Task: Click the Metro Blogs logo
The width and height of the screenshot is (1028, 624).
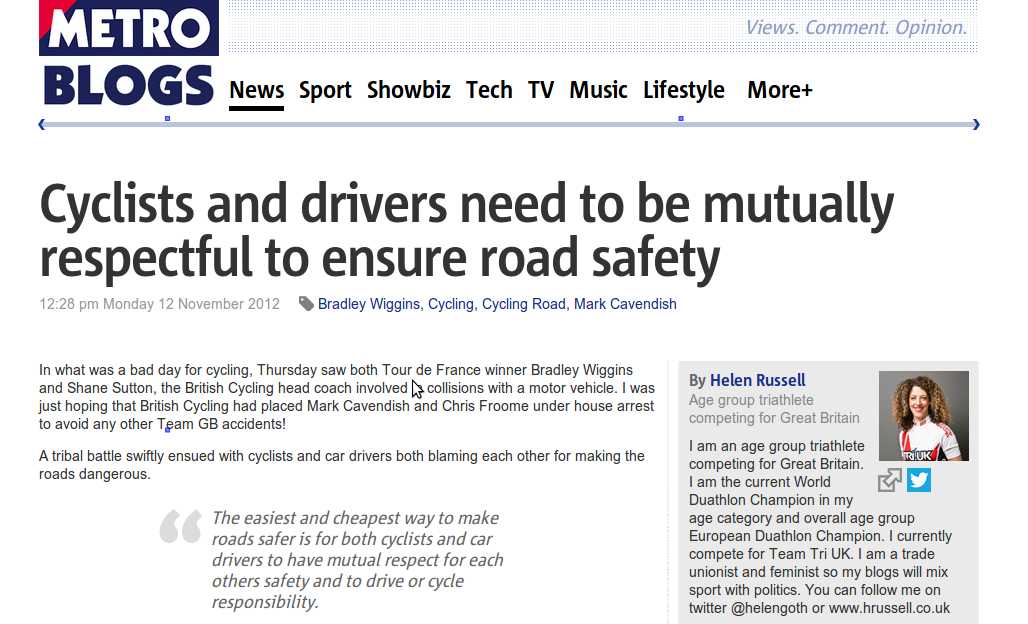Action: click(x=128, y=54)
